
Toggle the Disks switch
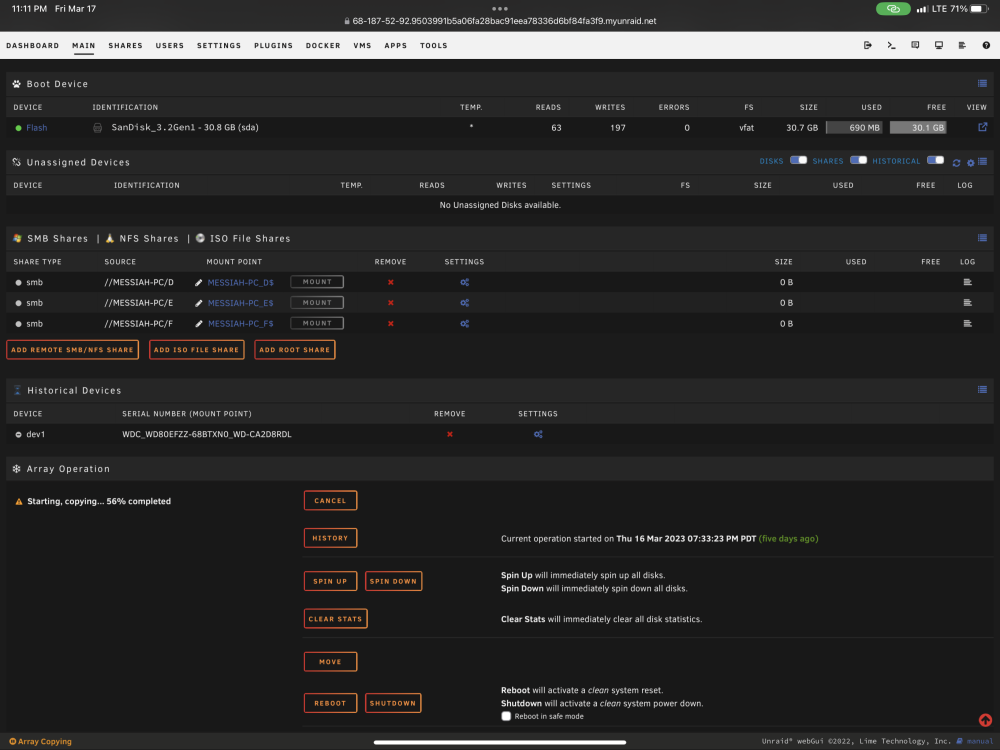point(798,160)
